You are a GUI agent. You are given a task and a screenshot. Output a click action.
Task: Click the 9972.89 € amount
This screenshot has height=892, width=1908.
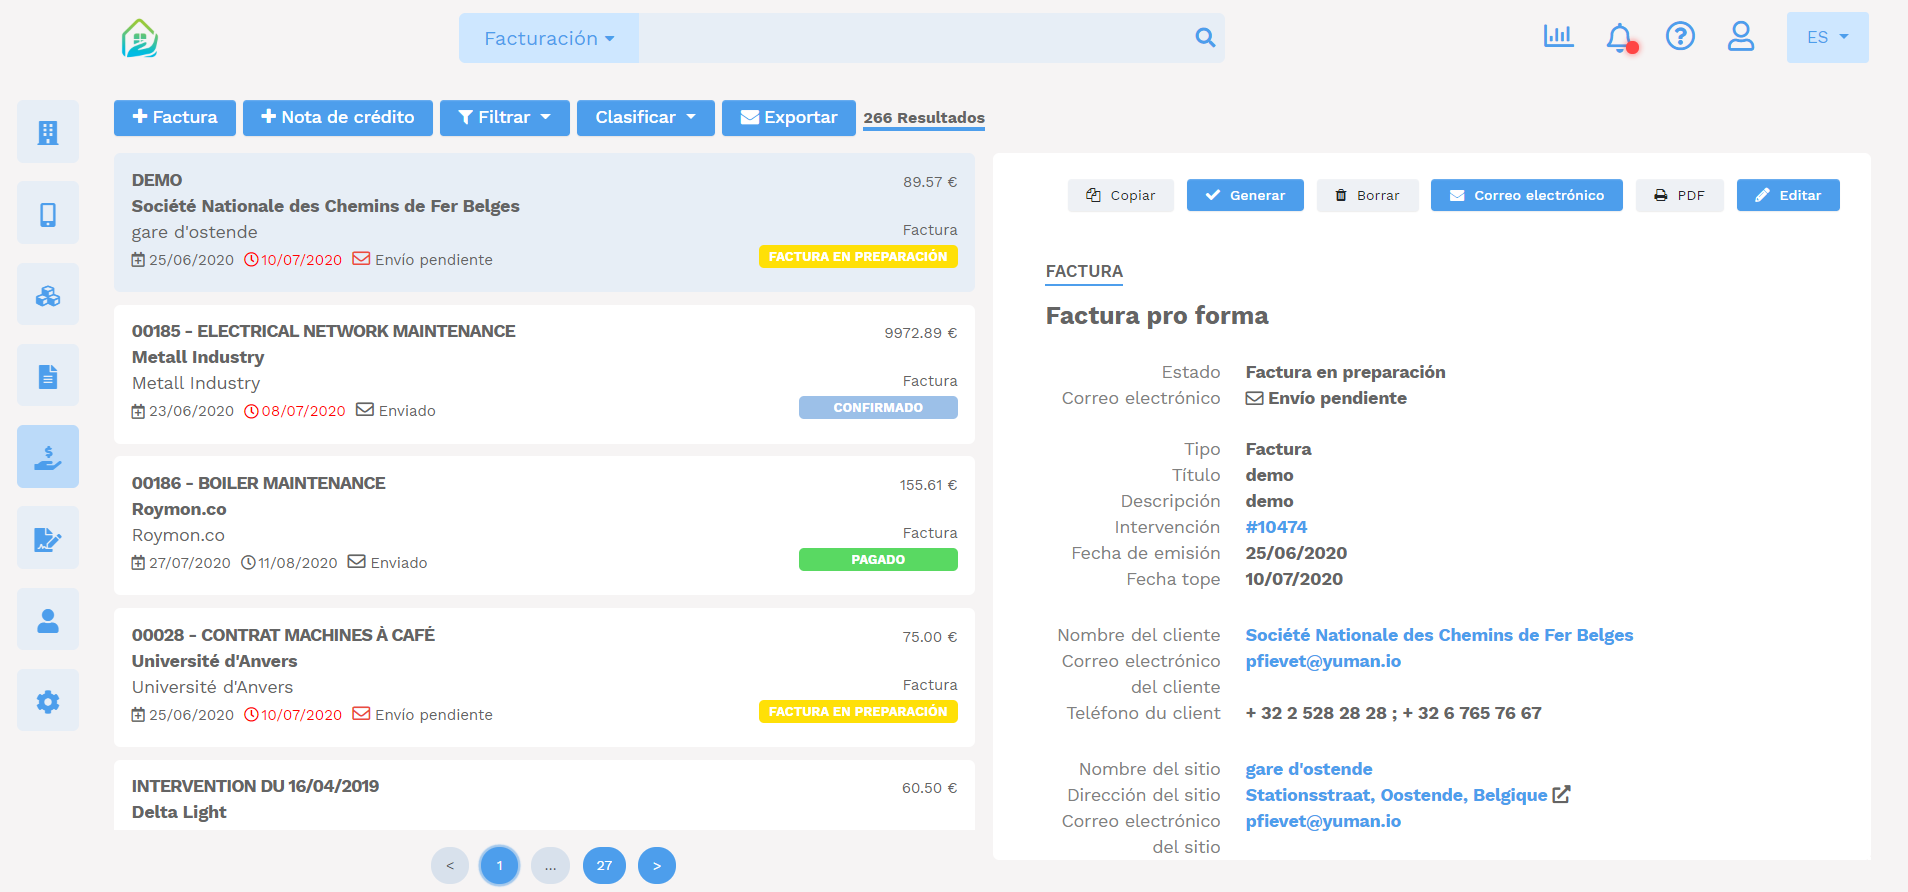tap(920, 333)
